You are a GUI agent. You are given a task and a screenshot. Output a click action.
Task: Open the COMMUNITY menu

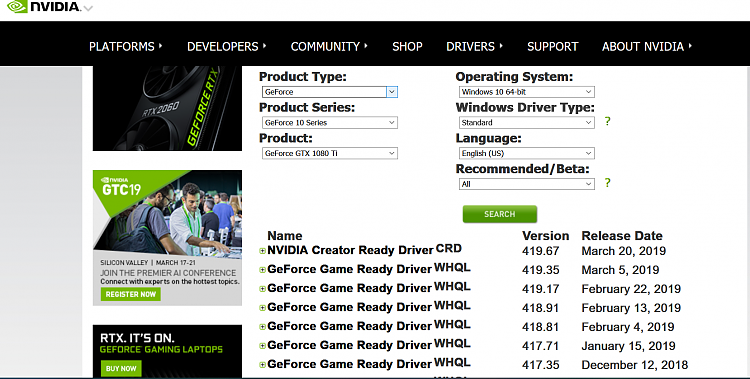pyautogui.click(x=329, y=46)
